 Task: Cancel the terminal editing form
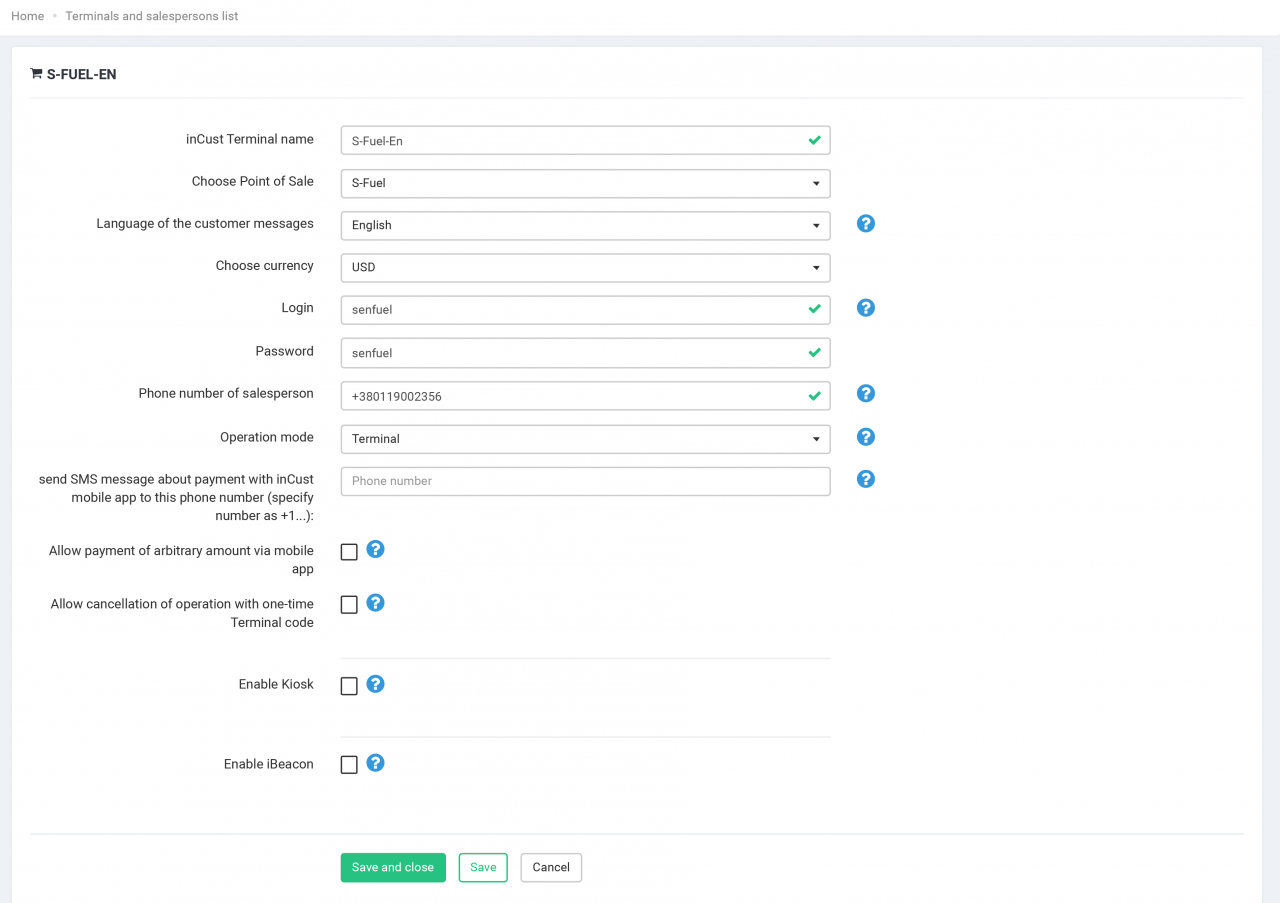550,867
